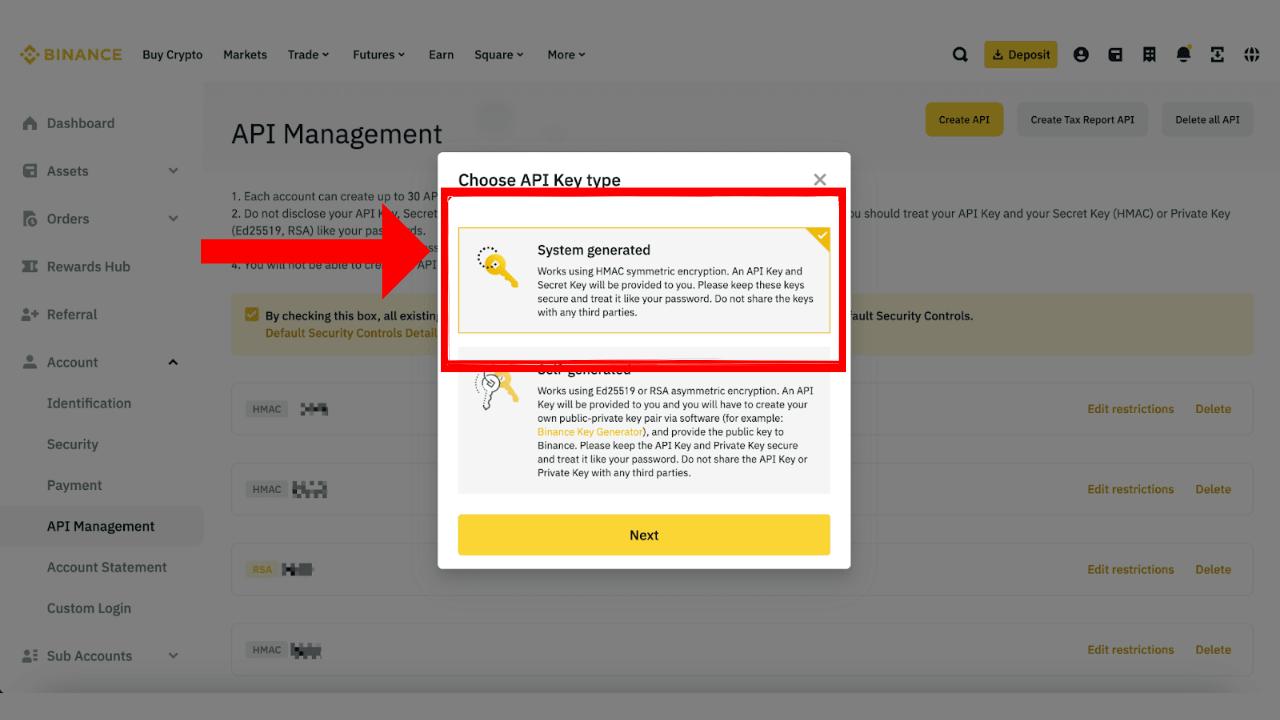
Task: Open the user profile icon
Action: pyautogui.click(x=1081, y=55)
